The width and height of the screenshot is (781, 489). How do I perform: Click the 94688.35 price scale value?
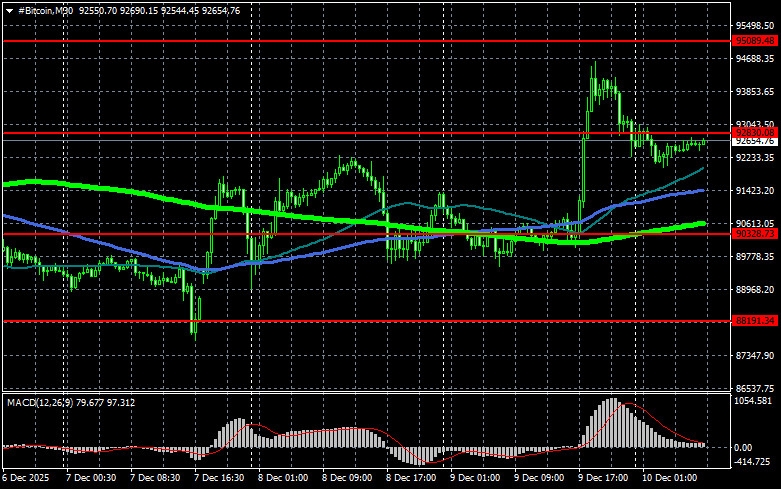pos(755,59)
